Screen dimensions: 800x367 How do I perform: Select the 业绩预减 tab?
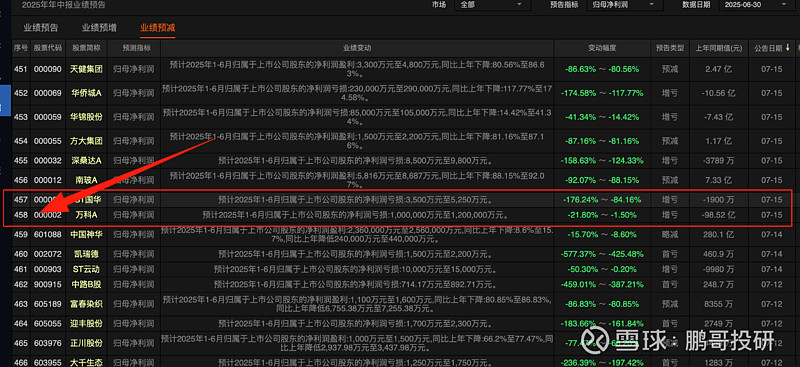158,28
